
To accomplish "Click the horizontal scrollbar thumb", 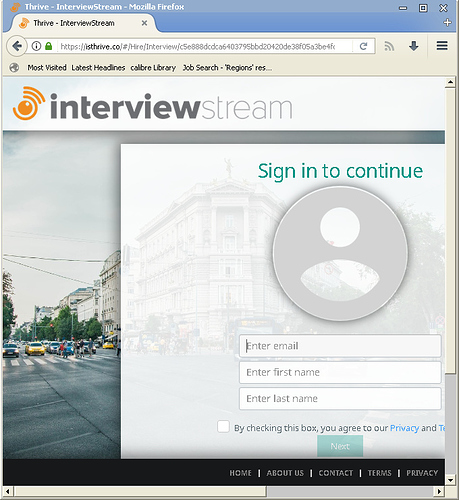I will (140, 491).
